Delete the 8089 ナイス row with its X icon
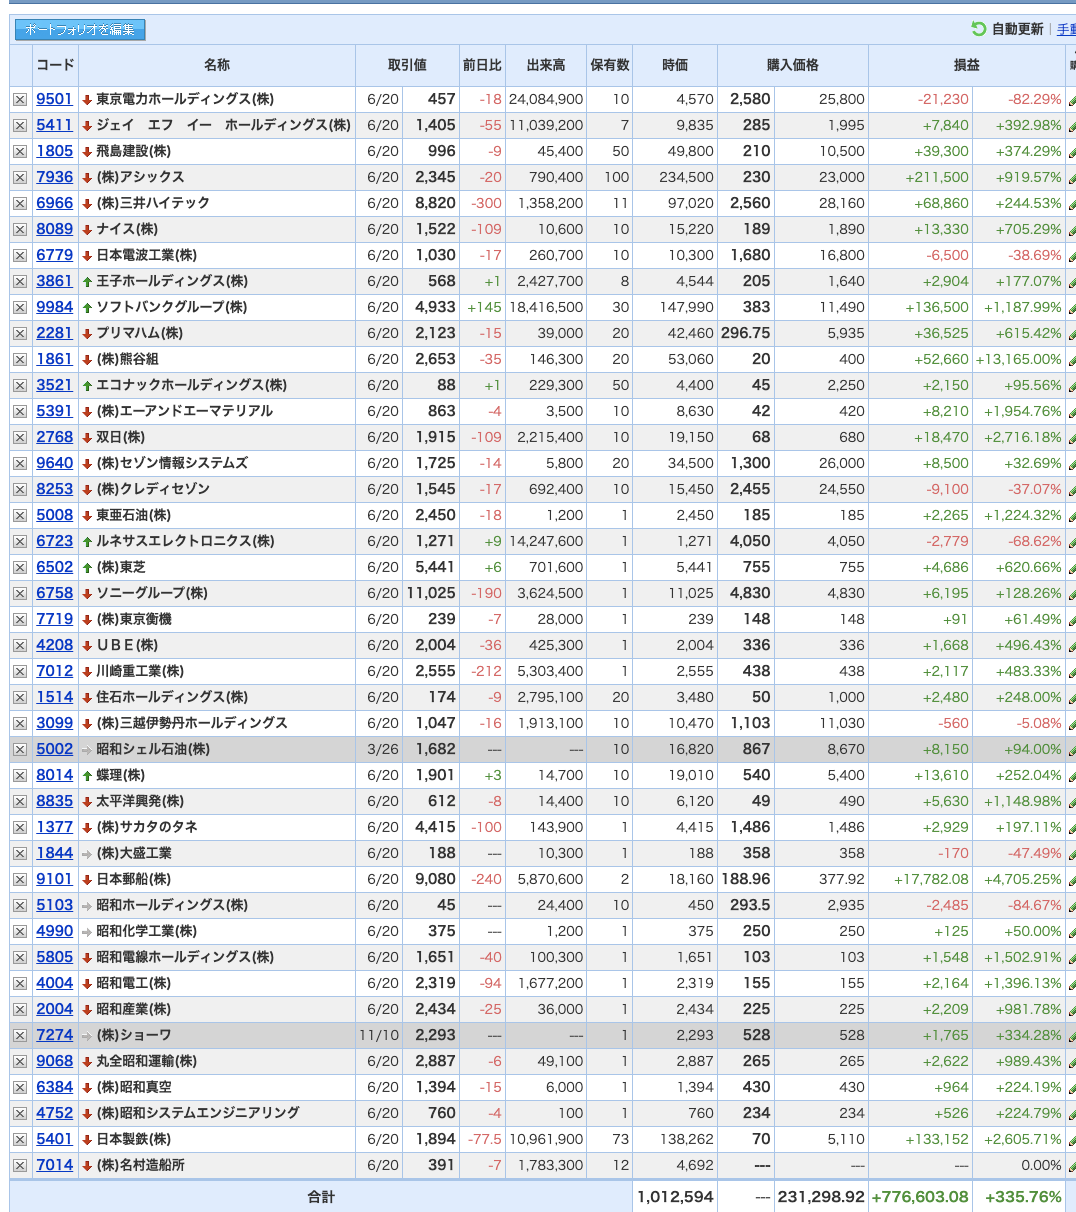Image resolution: width=1076 pixels, height=1212 pixels. coord(20,230)
